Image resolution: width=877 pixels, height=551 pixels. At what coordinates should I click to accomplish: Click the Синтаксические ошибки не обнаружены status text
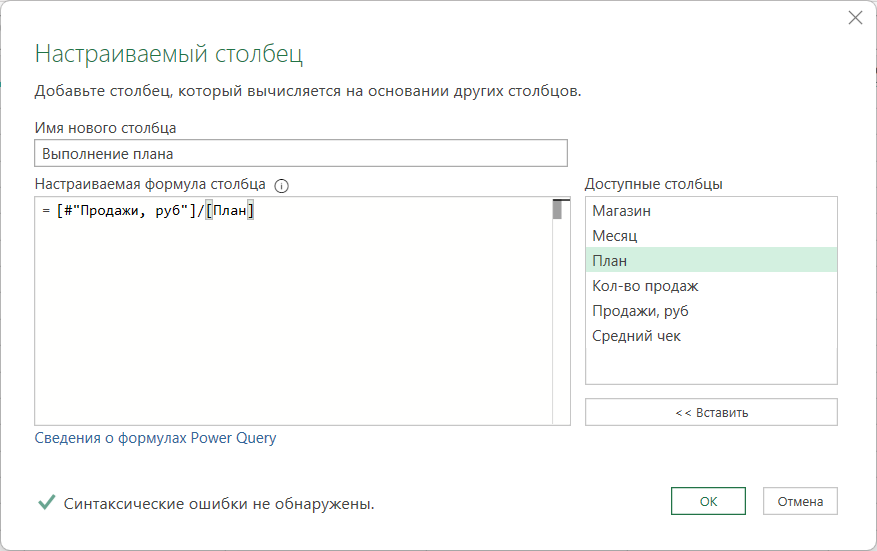click(x=219, y=504)
